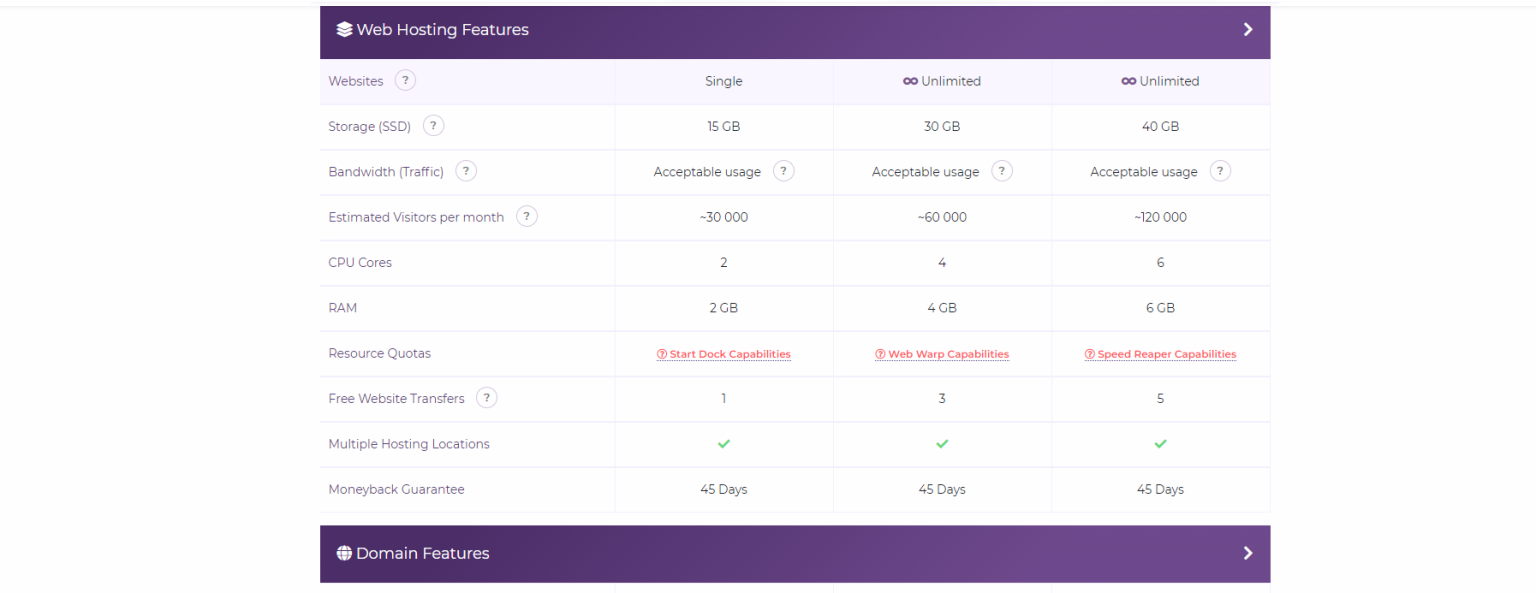
Task: Open the Websites help tooltip icon
Action: 405,80
